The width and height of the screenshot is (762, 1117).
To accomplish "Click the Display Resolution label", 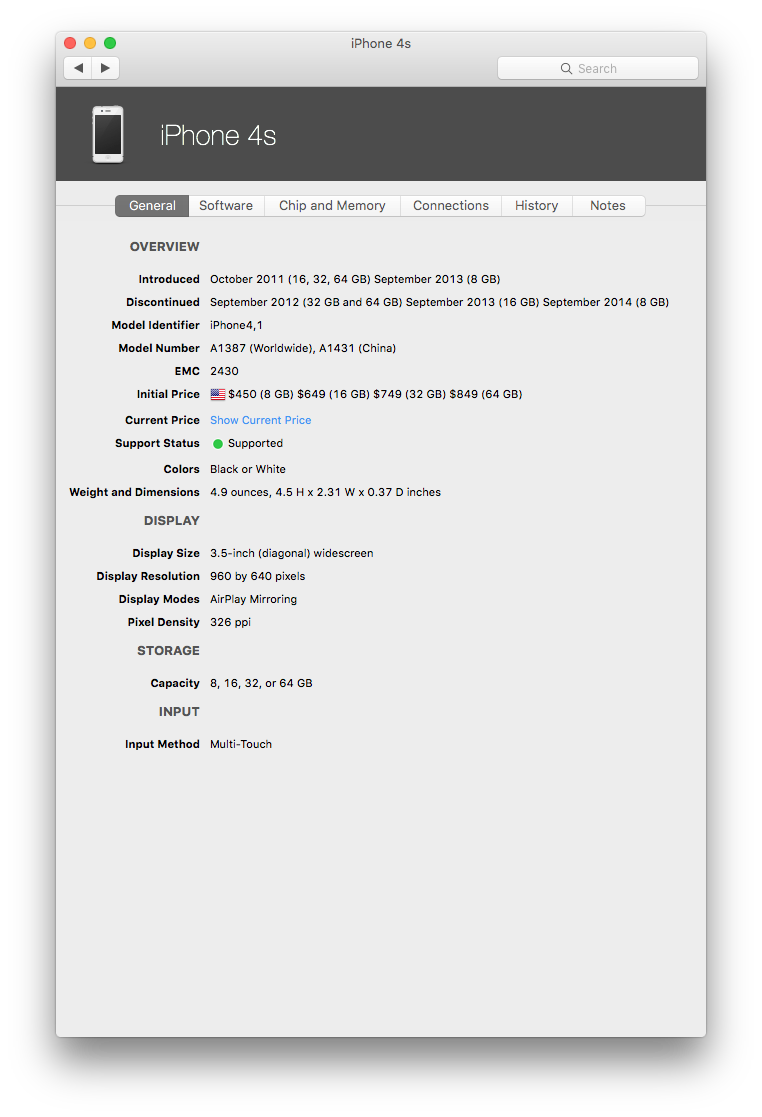I will click(x=148, y=576).
